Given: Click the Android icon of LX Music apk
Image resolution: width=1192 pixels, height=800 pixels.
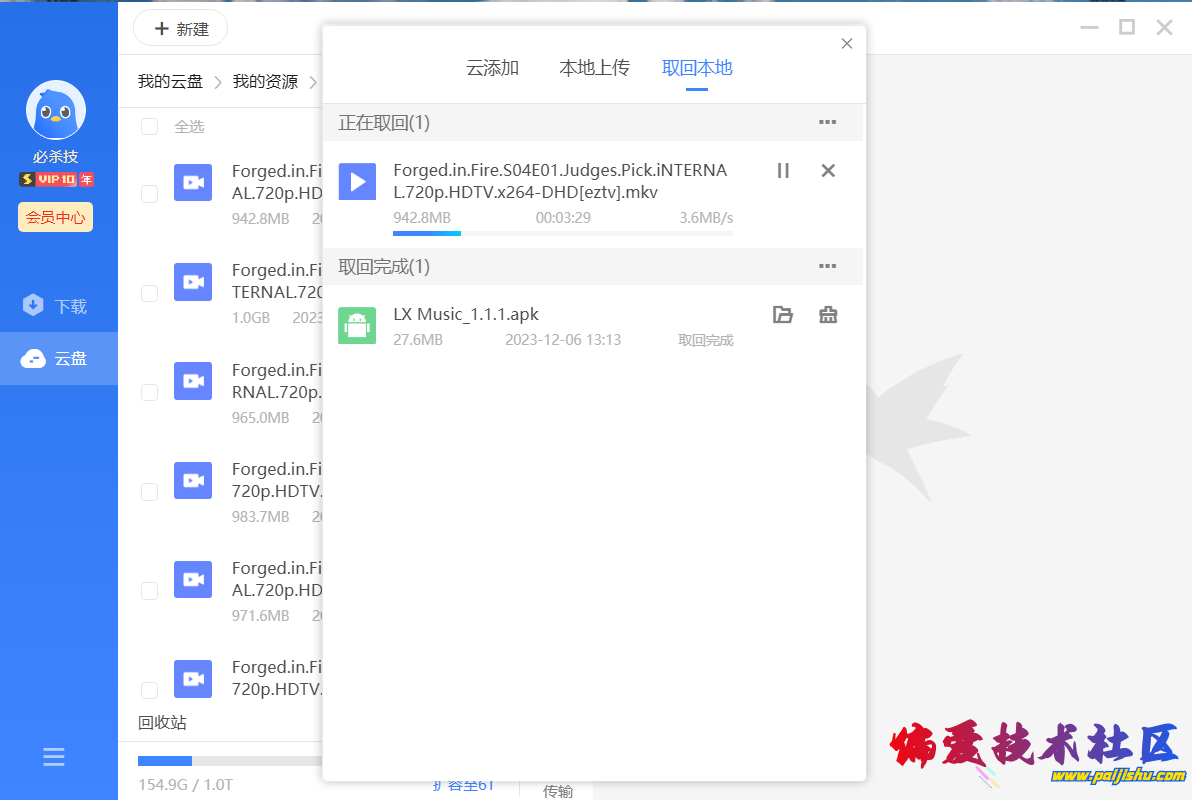Looking at the screenshot, I should (x=357, y=326).
